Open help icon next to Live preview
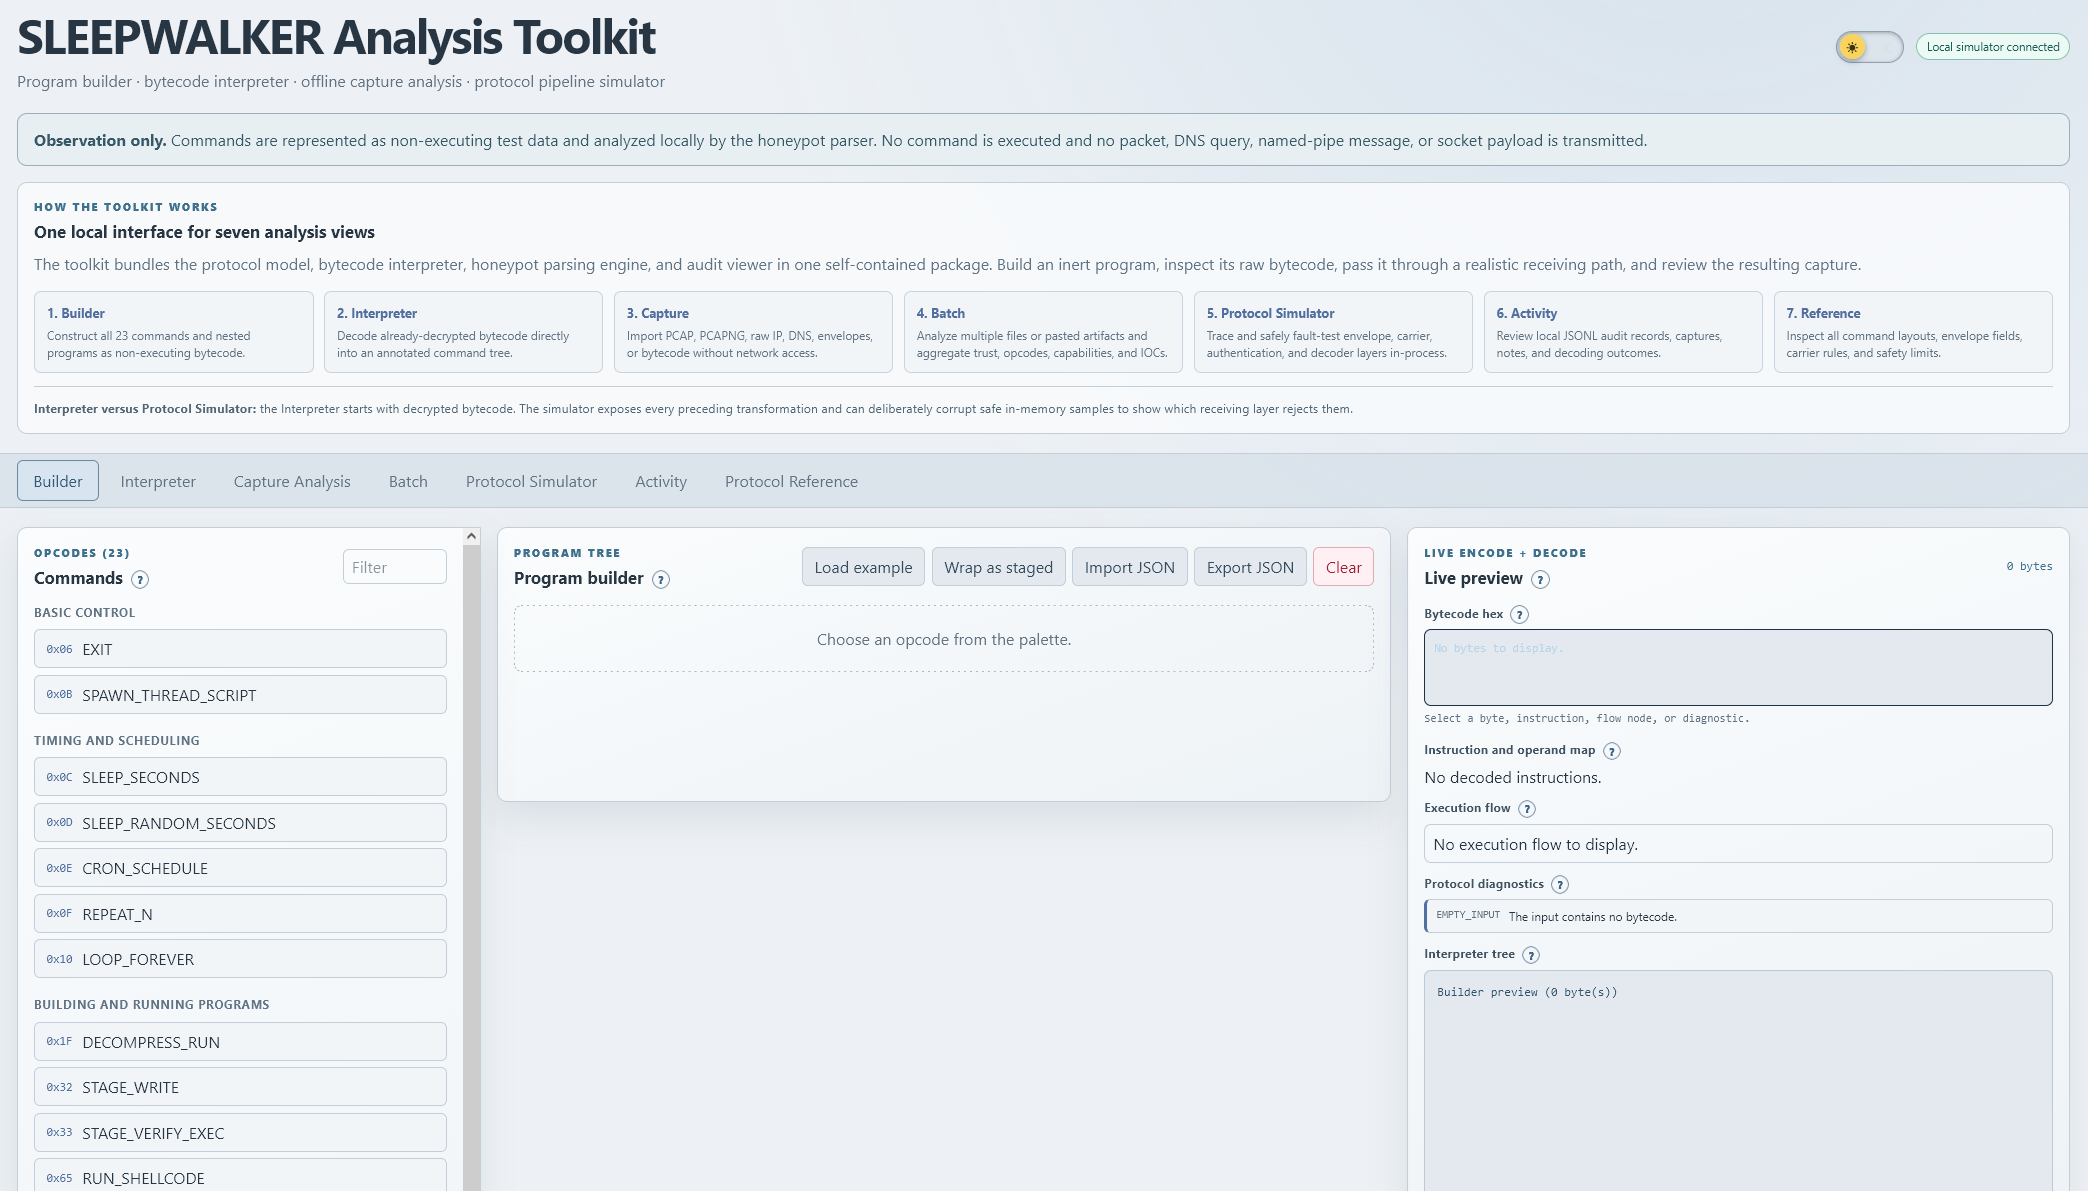Screen dimensions: 2088x1191 coord(1540,580)
